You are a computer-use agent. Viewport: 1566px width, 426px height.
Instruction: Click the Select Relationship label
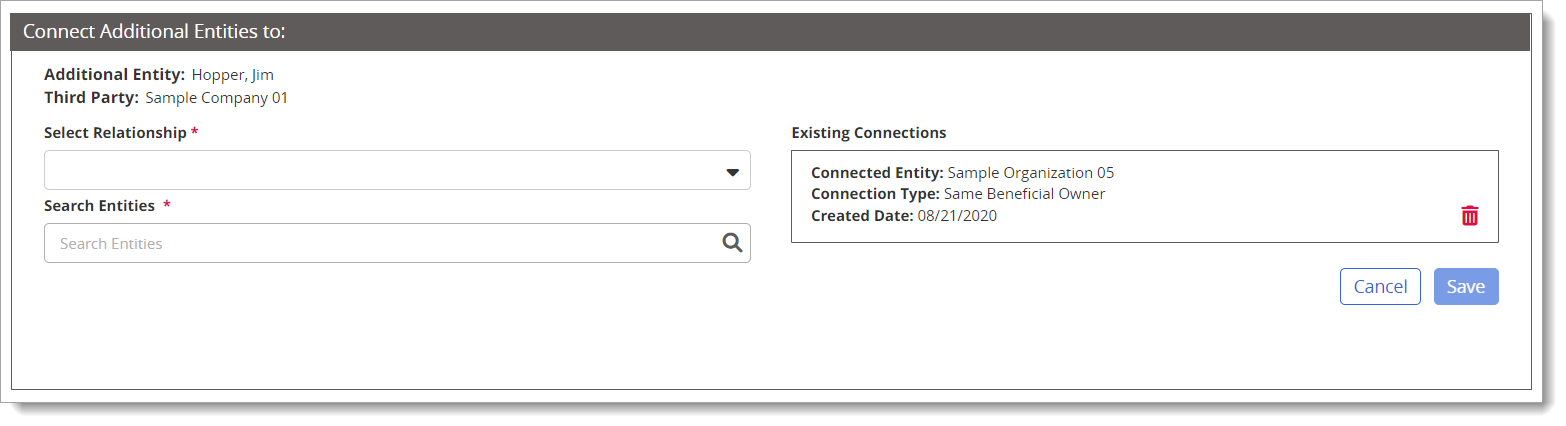pyautogui.click(x=115, y=132)
